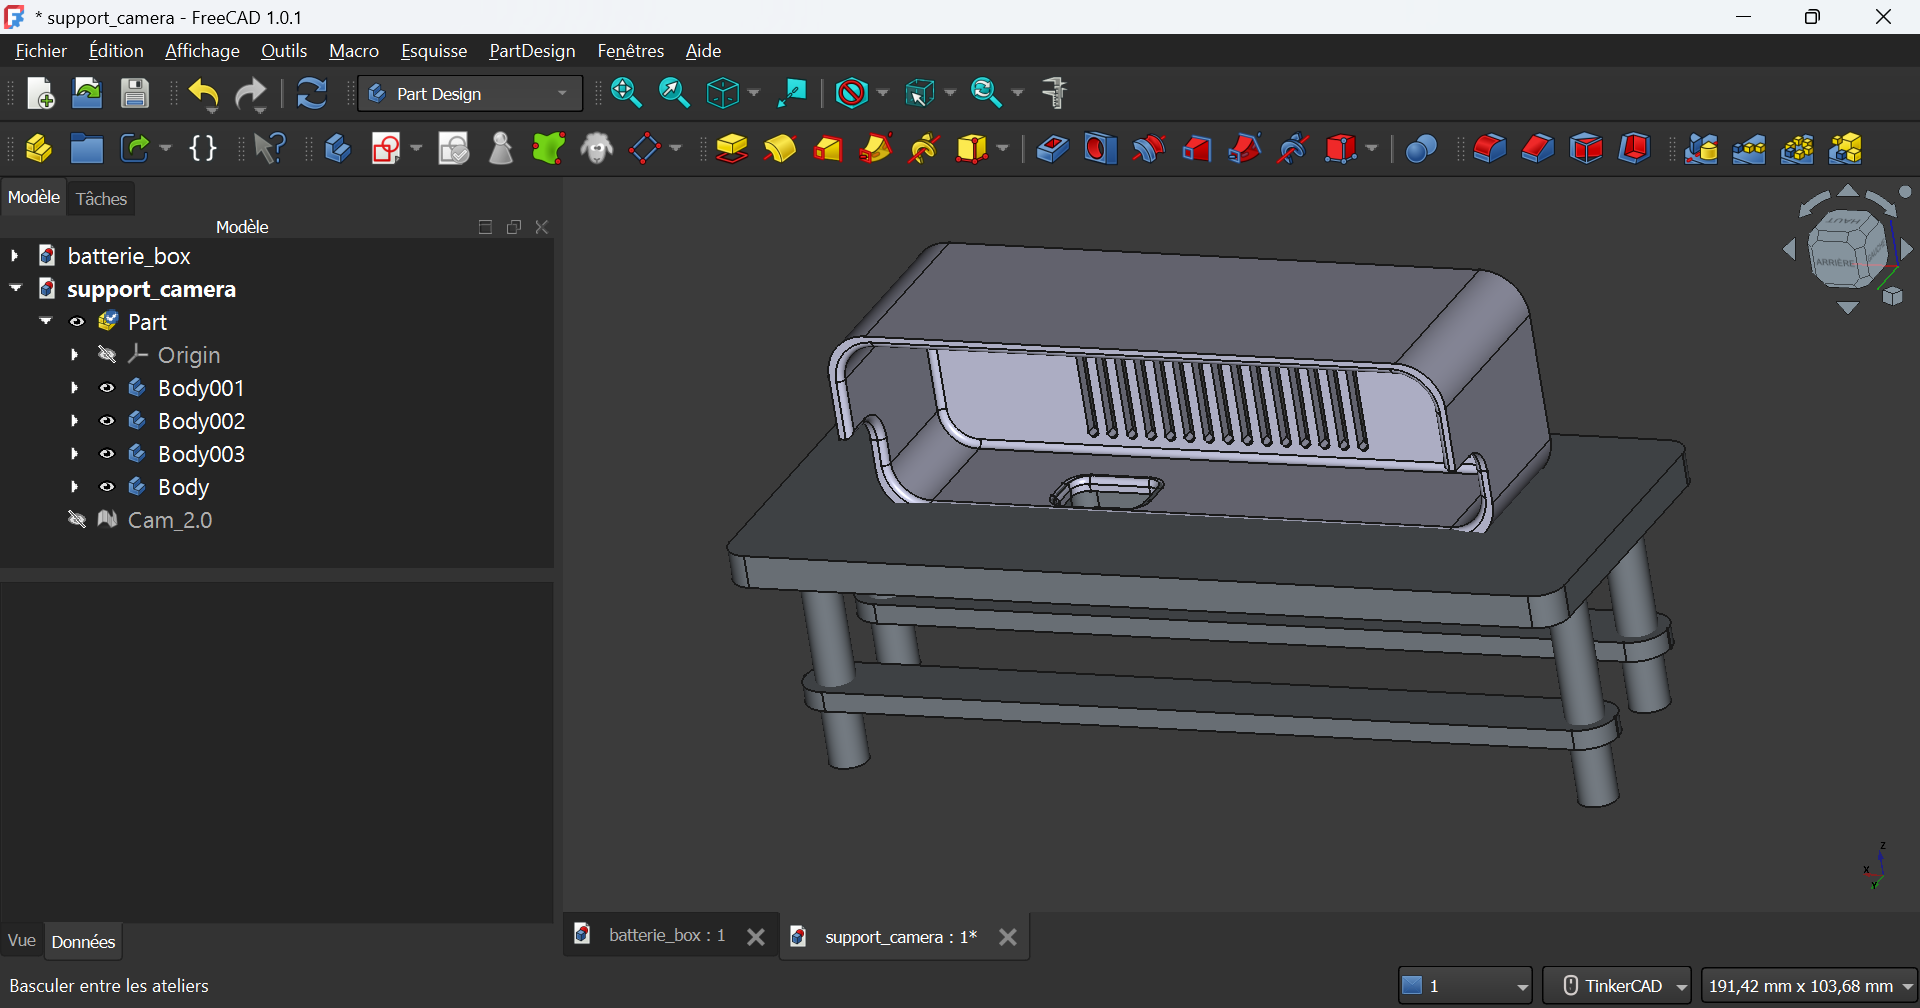
Task: Collapse the support_camera document
Action: coord(15,288)
